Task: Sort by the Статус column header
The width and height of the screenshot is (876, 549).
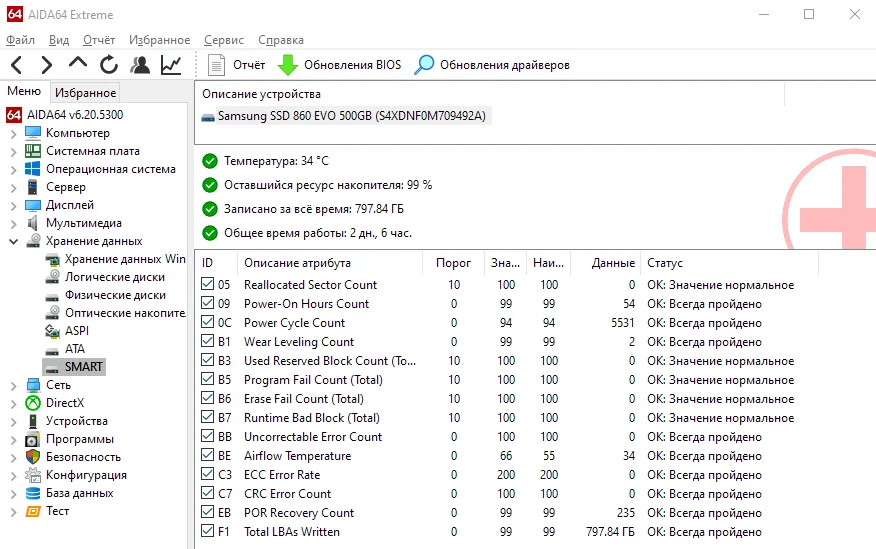Action: coord(665,263)
